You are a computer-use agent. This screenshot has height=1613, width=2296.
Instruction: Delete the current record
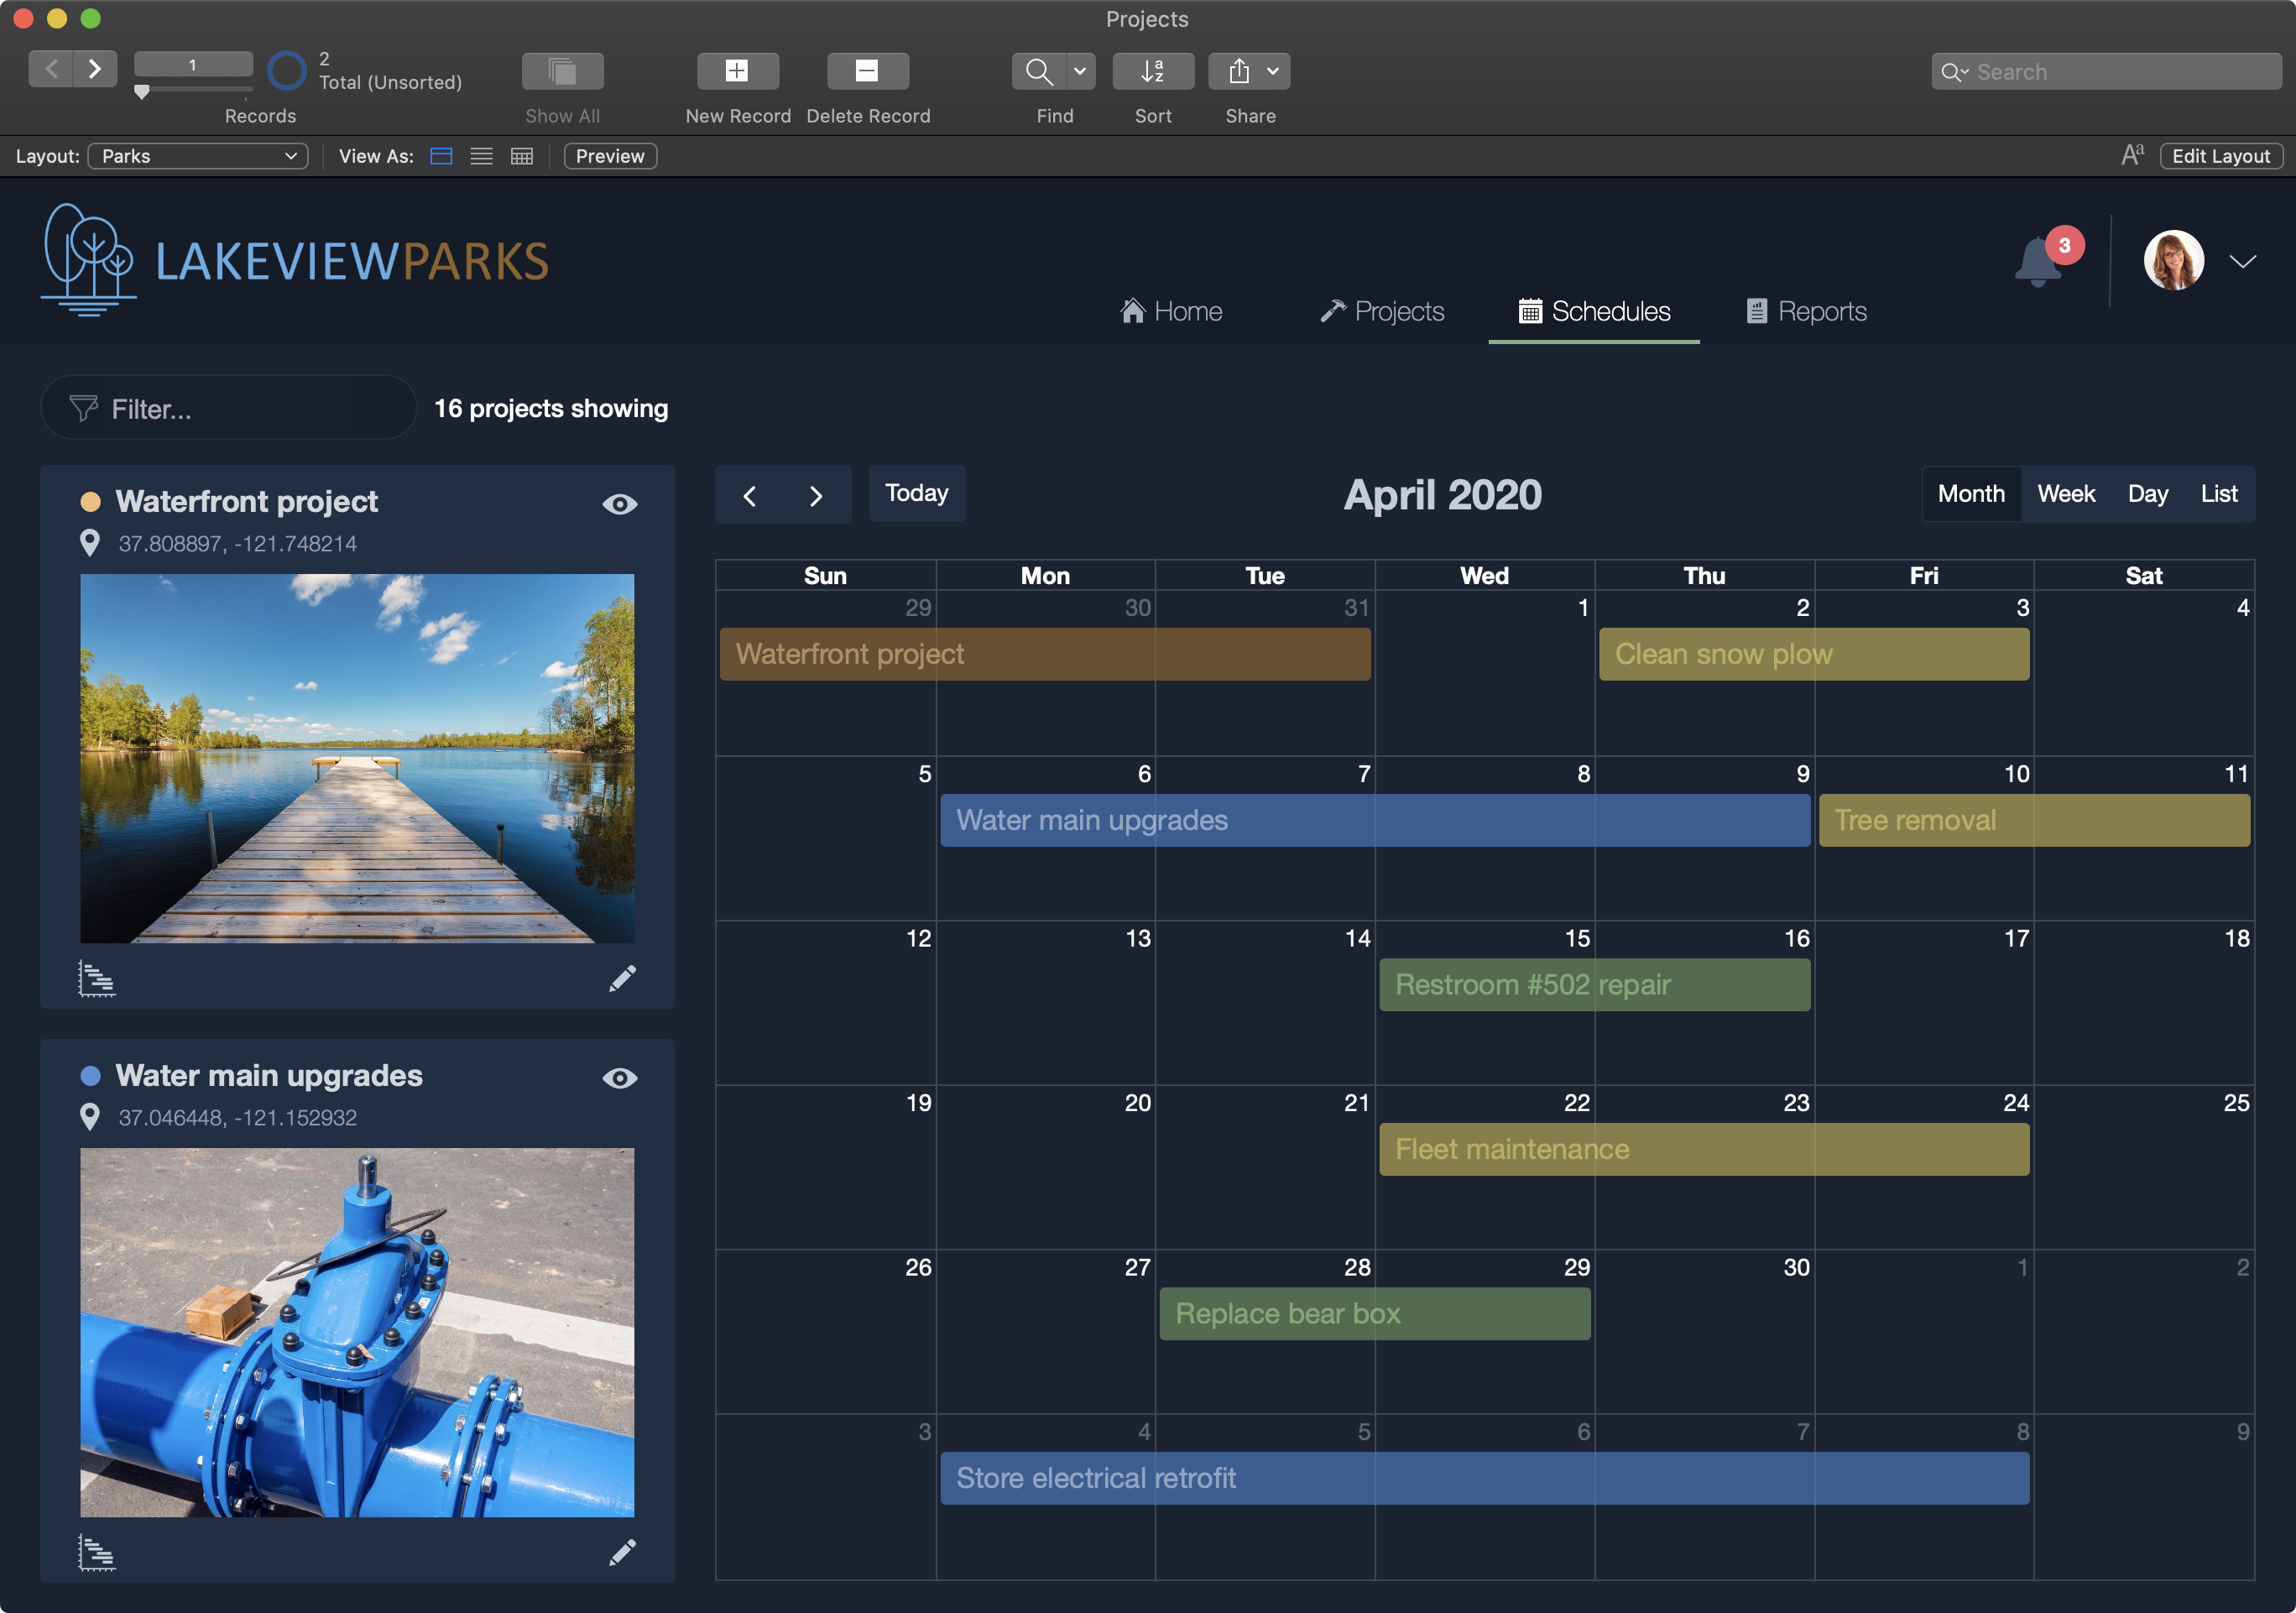coord(867,70)
